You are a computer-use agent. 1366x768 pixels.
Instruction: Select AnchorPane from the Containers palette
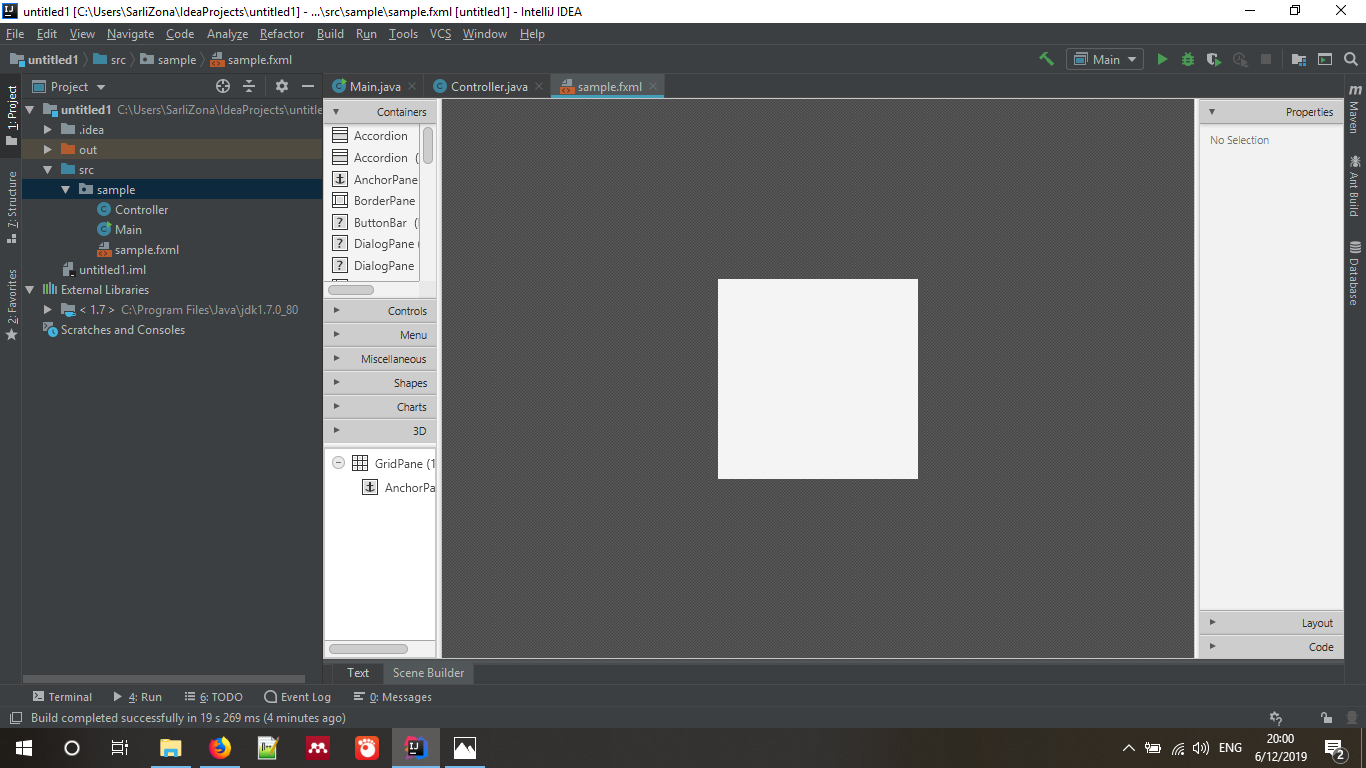(x=380, y=179)
